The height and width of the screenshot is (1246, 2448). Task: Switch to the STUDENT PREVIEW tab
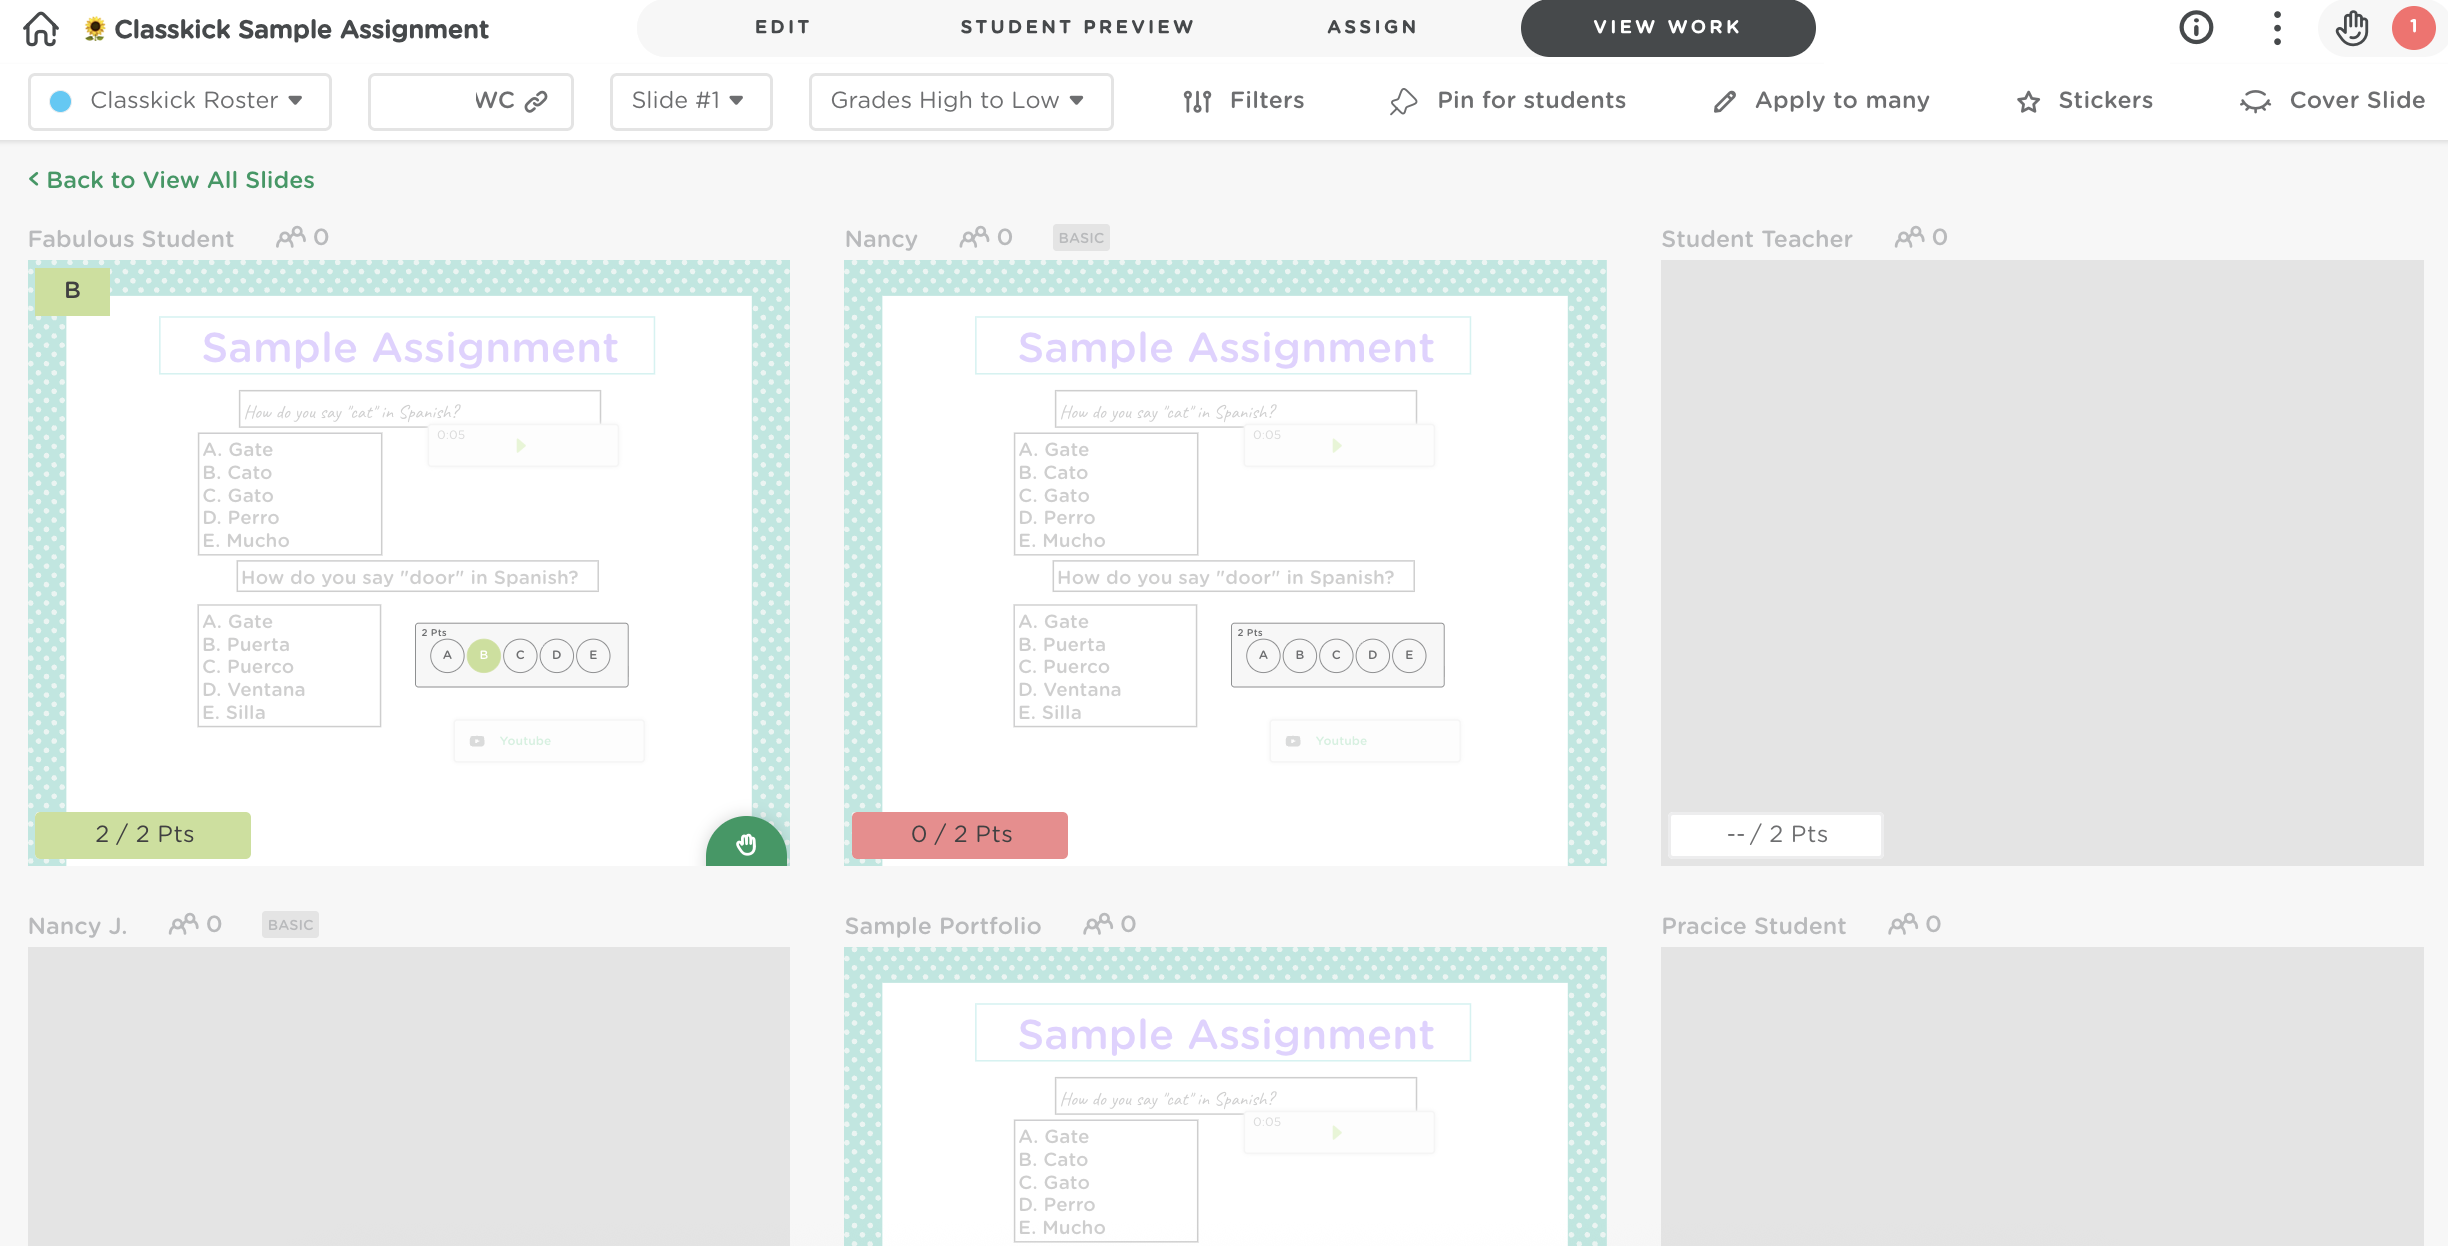point(1077,27)
